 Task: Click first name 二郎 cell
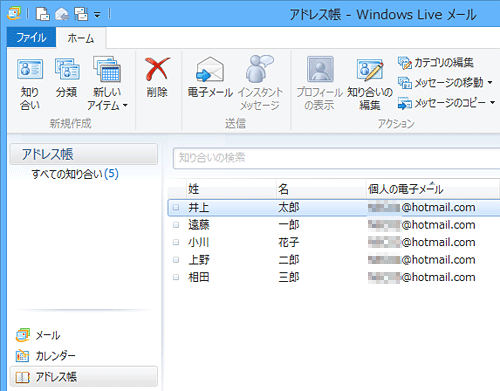click(x=289, y=260)
